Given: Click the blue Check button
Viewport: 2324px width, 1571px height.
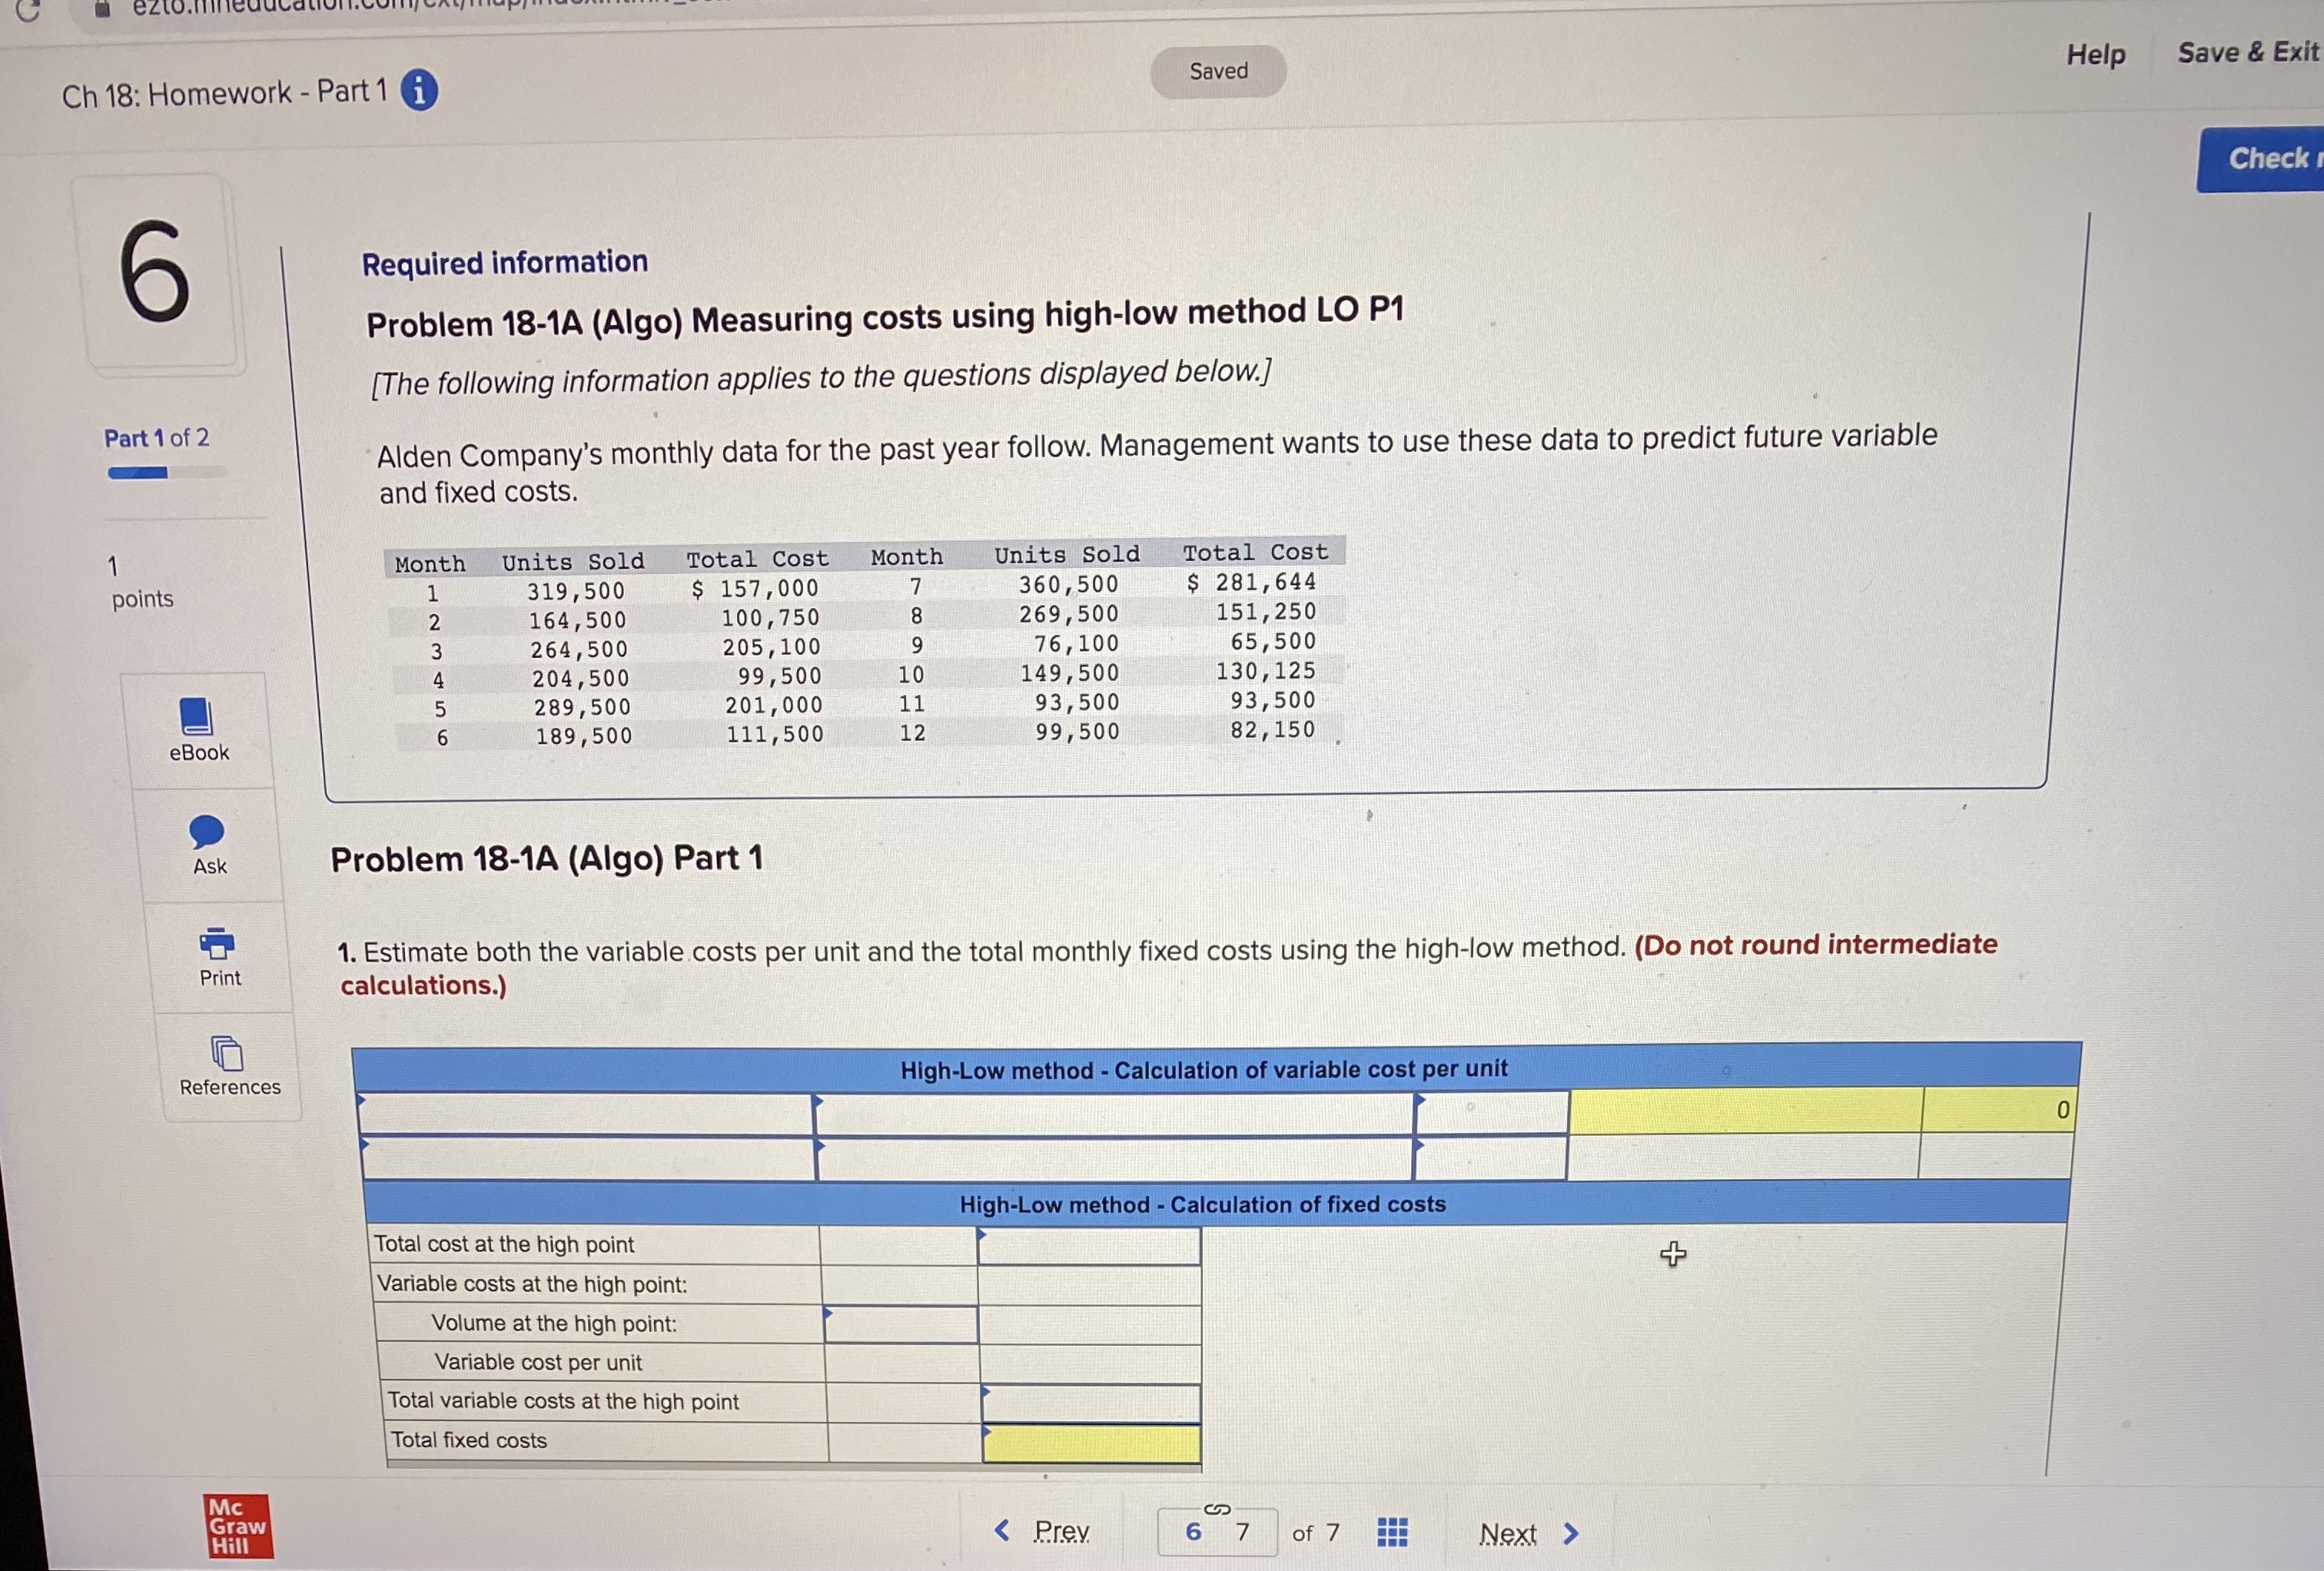Looking at the screenshot, I should coord(2262,159).
